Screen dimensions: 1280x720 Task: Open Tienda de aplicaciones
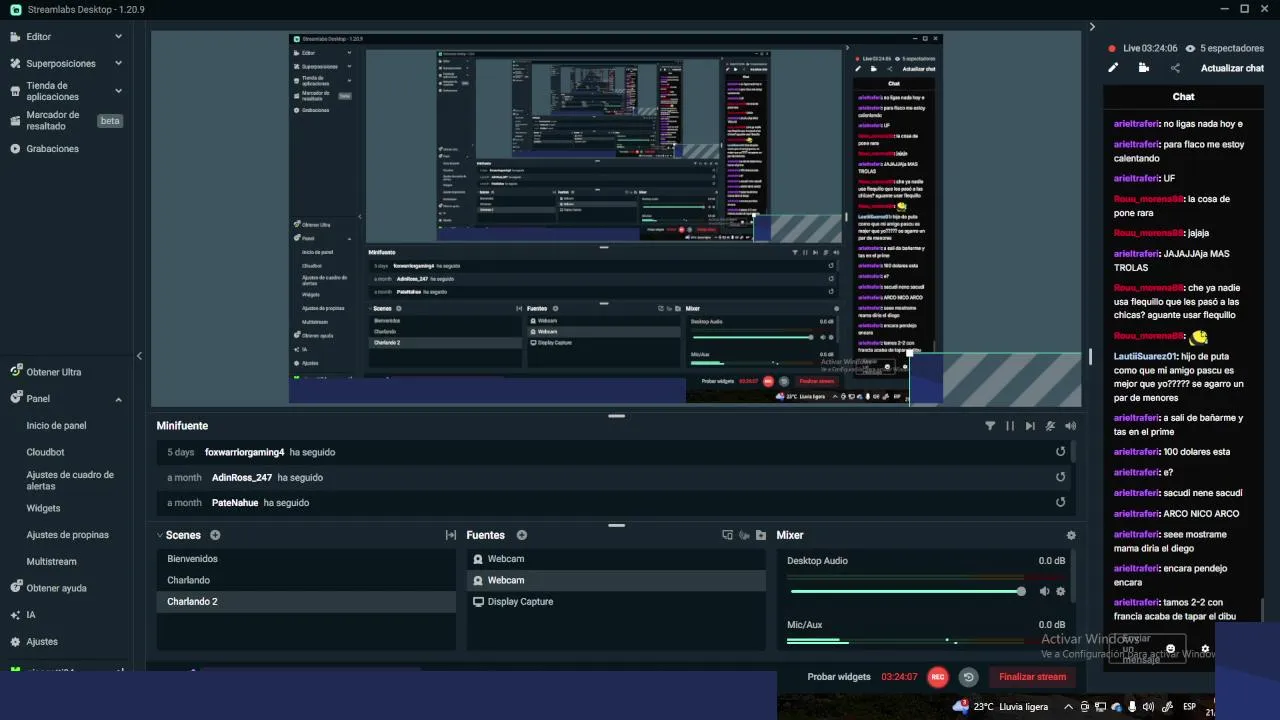pos(53,91)
